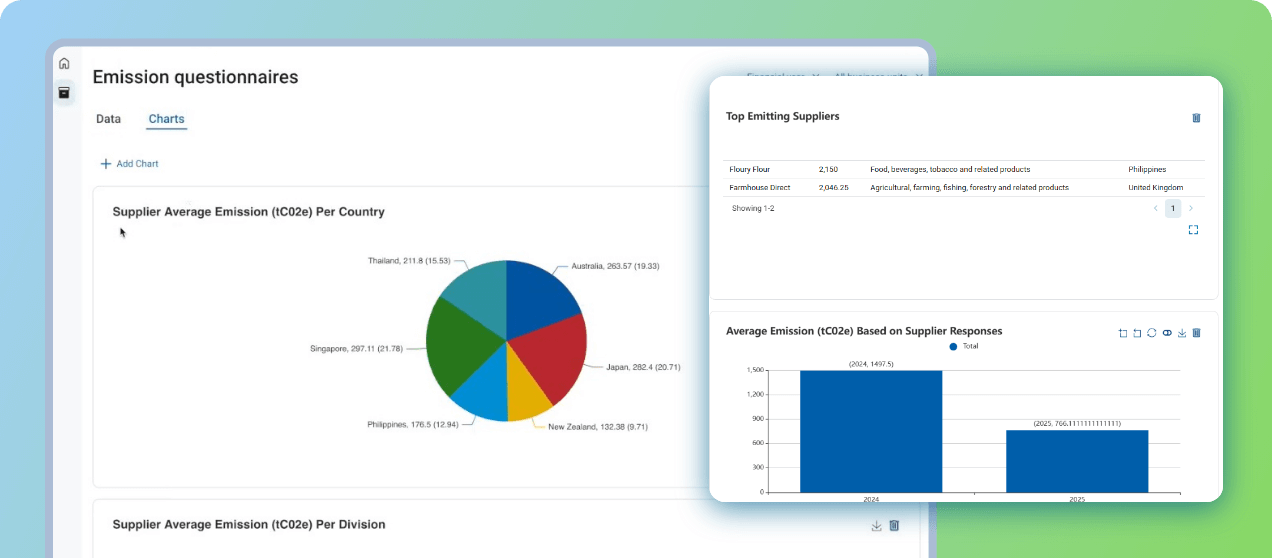Expand Top Emitting Suppliers table to fullscreen

[1193, 230]
